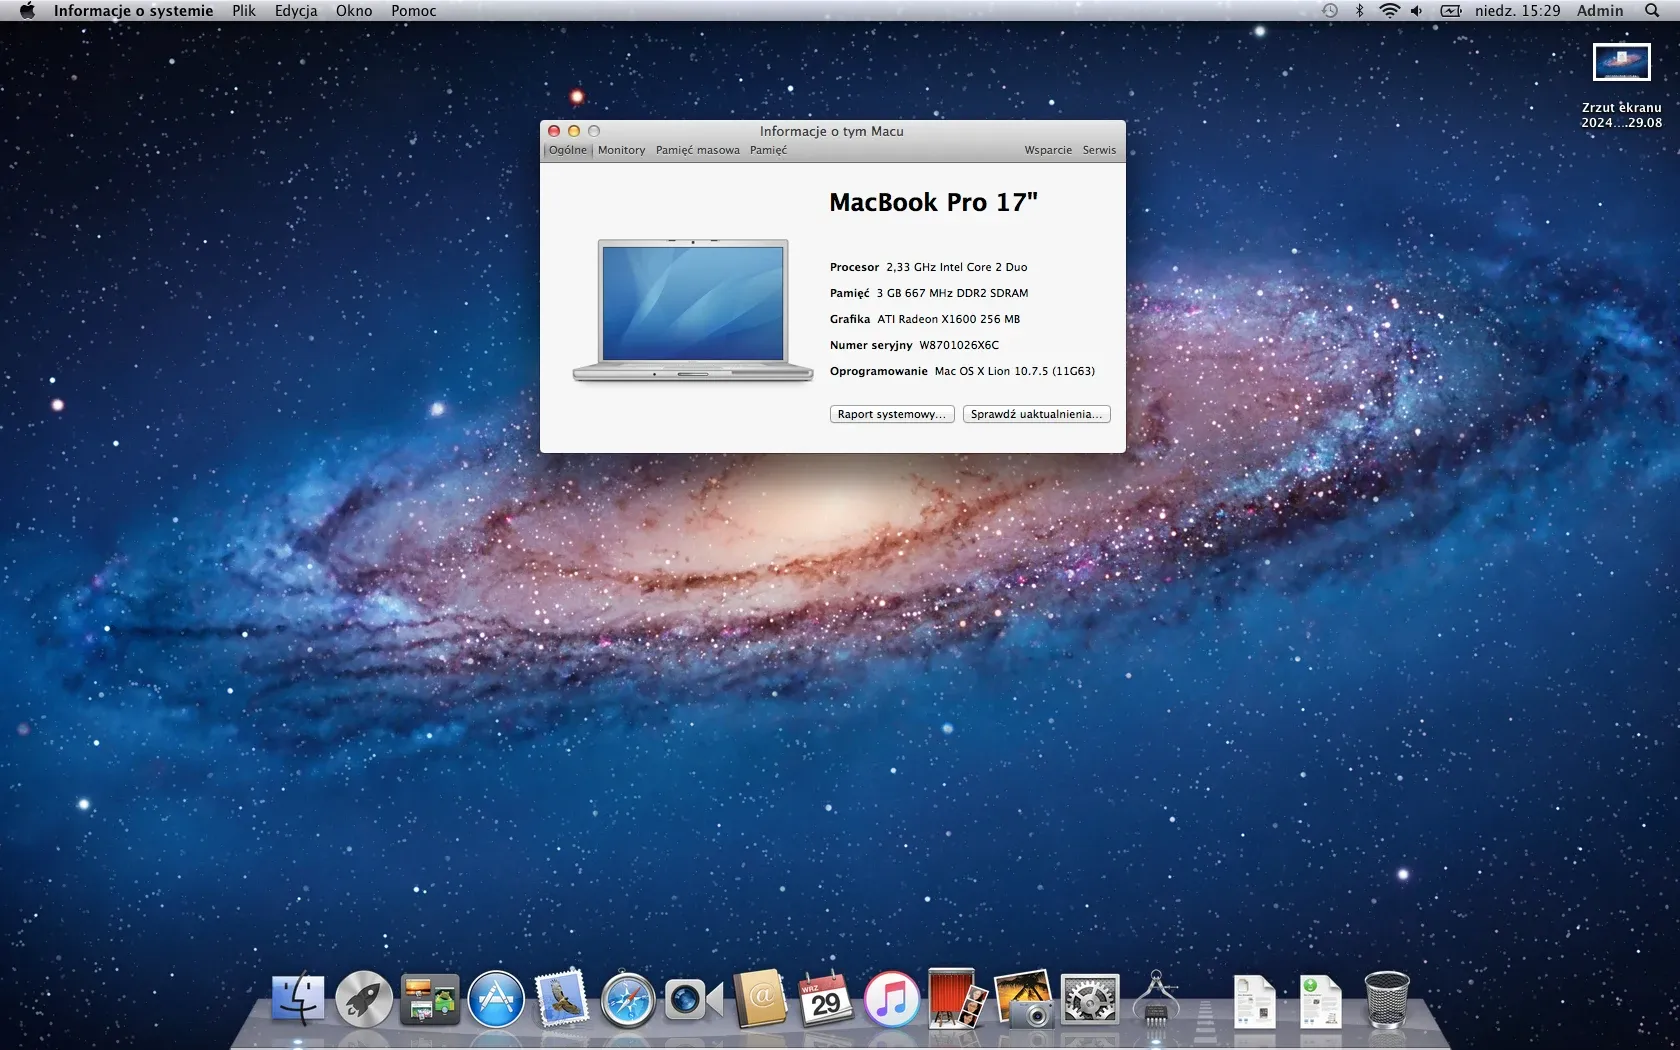Click System Information icon in Dock

[x=1156, y=999]
